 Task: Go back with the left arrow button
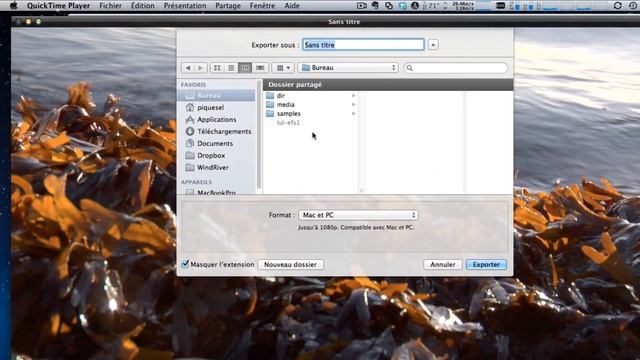tap(188, 68)
